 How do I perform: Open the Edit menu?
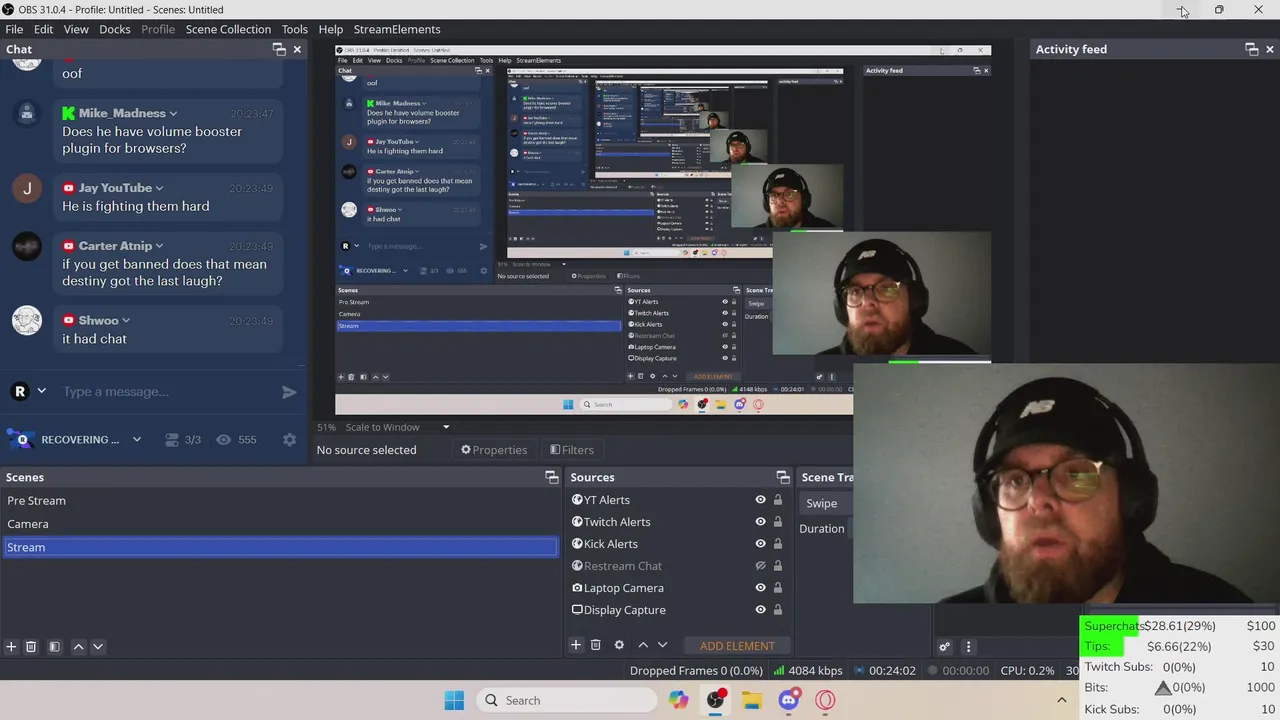click(x=43, y=29)
